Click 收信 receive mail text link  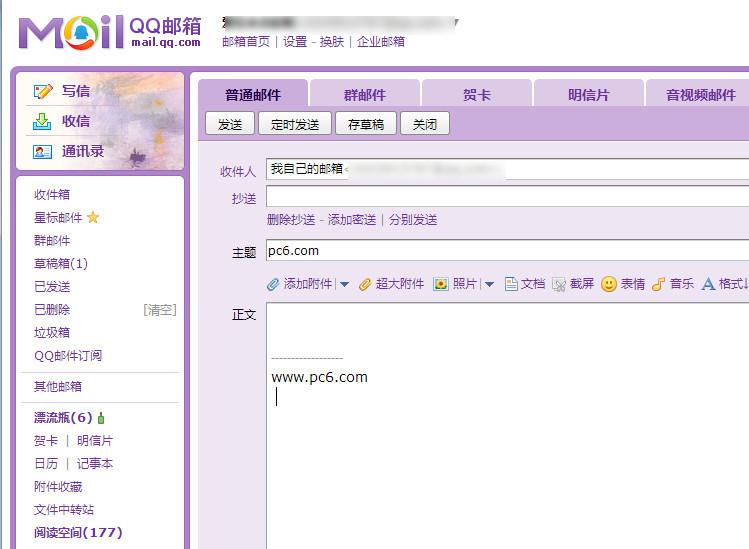pos(75,121)
